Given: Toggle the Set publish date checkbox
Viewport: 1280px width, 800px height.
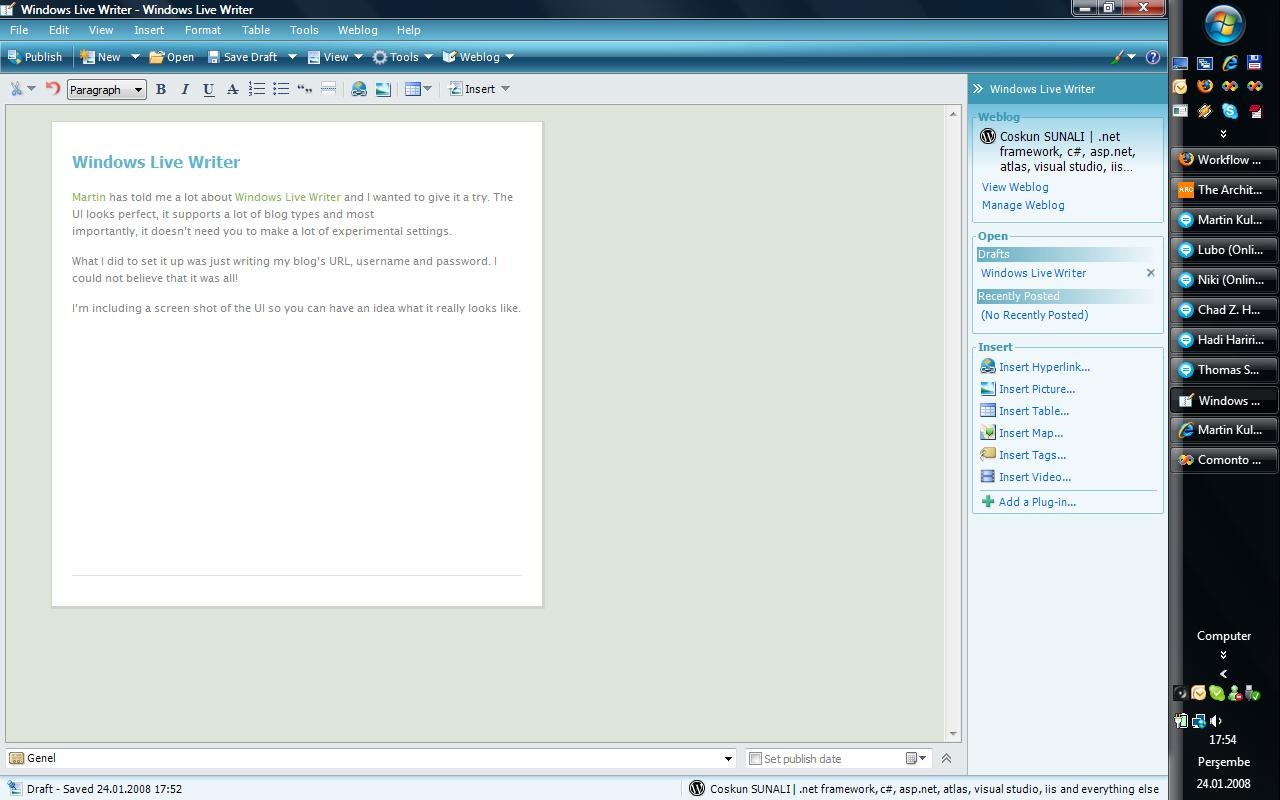Looking at the screenshot, I should 756,759.
